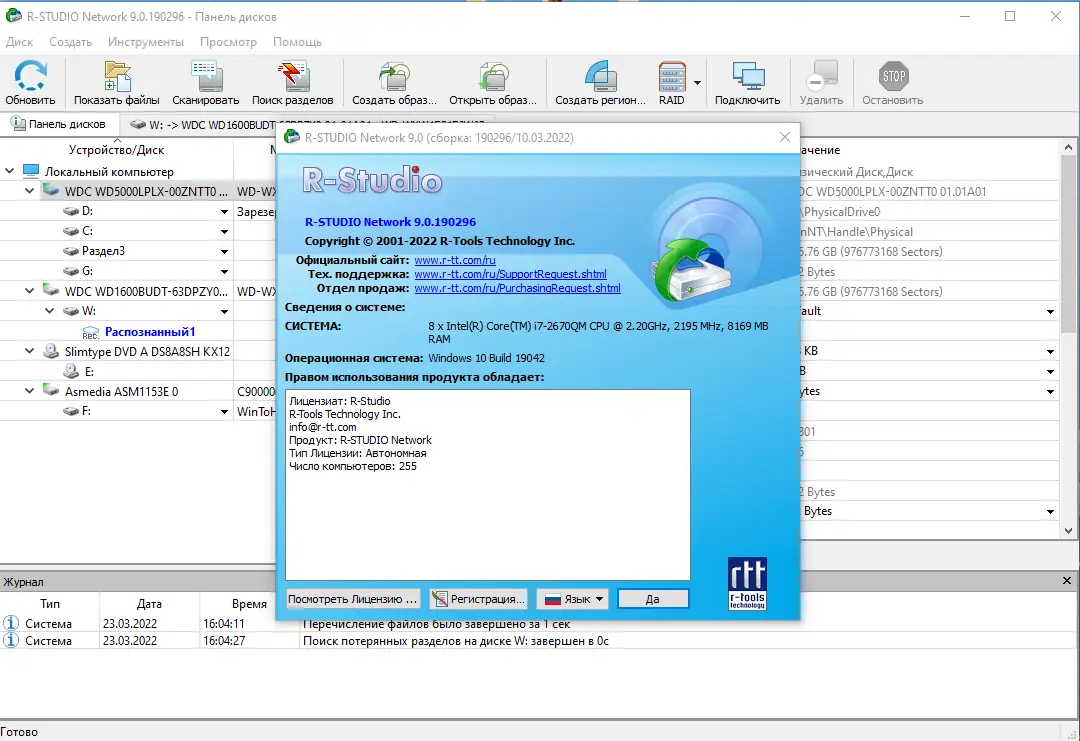Open the Язык language dropdown
The image size is (1080, 741).
coord(573,599)
